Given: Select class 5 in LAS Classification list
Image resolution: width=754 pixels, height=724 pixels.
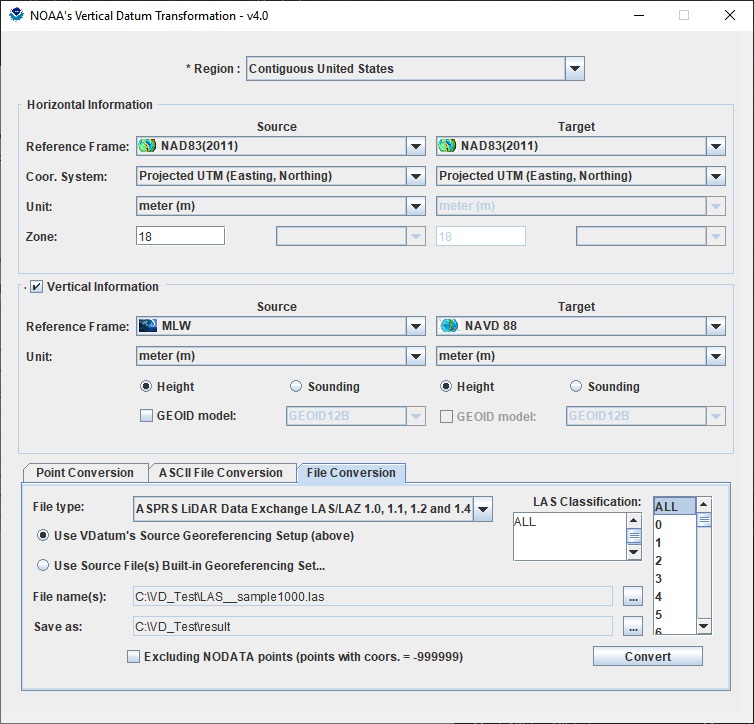Looking at the screenshot, I should [675, 614].
